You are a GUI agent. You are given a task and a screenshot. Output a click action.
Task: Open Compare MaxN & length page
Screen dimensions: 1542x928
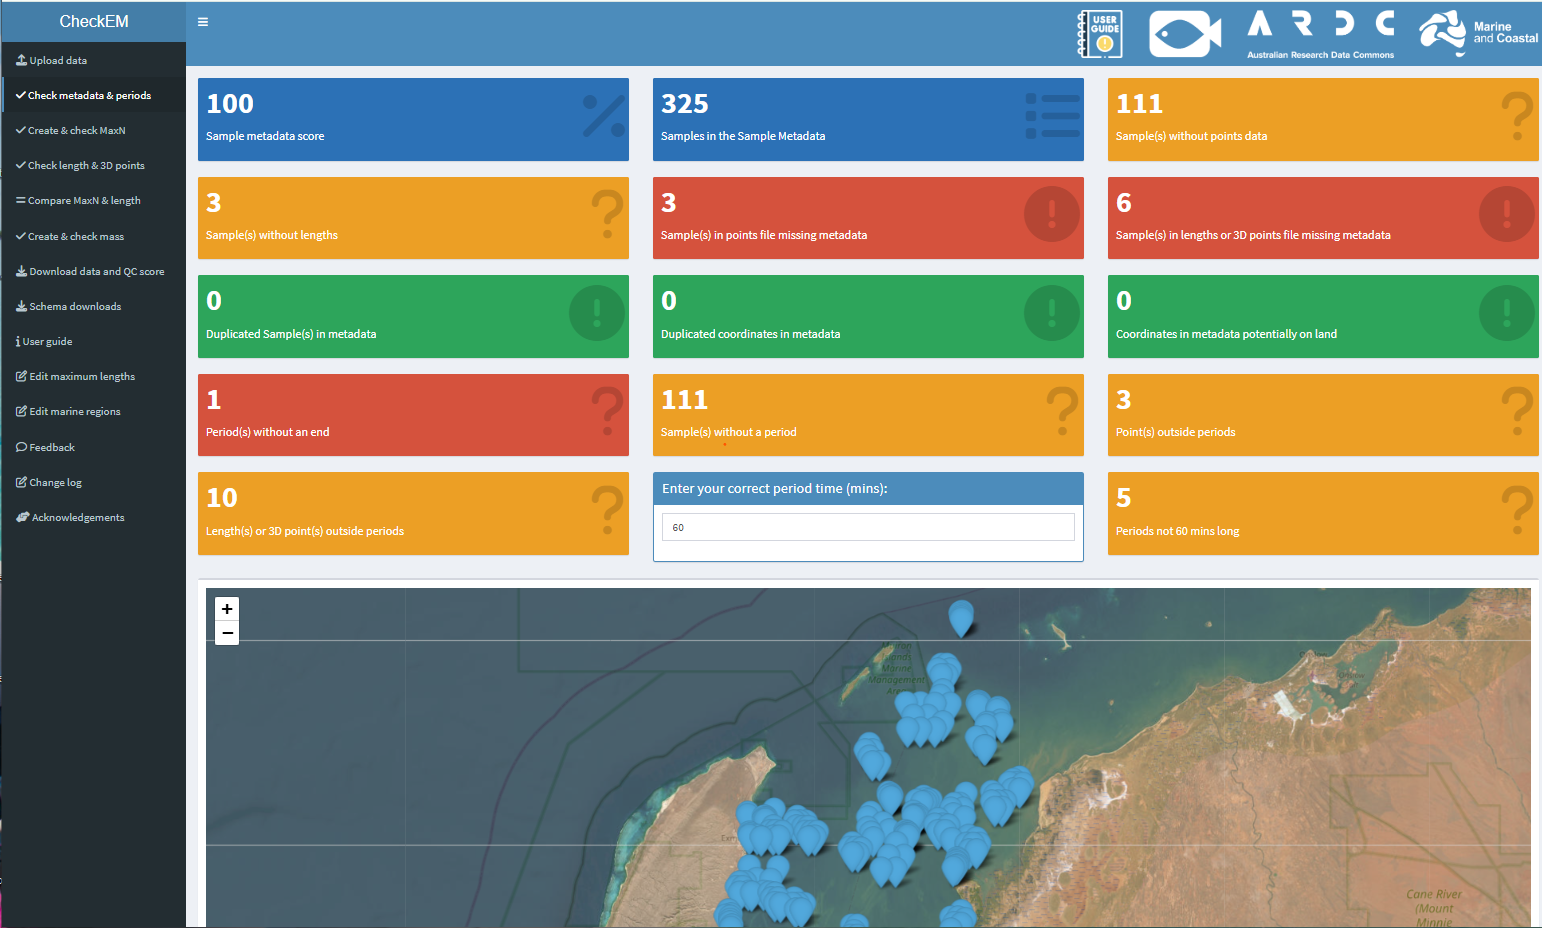click(x=84, y=201)
